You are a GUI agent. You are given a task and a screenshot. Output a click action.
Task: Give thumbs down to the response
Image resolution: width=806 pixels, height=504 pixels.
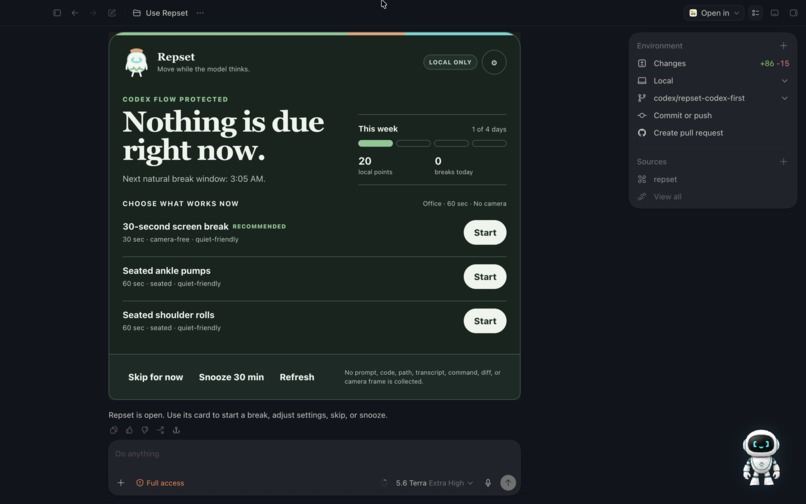click(145, 430)
